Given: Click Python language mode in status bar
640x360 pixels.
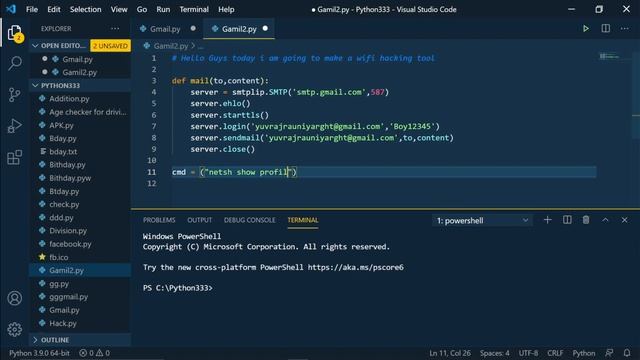Looking at the screenshot, I should [x=584, y=353].
